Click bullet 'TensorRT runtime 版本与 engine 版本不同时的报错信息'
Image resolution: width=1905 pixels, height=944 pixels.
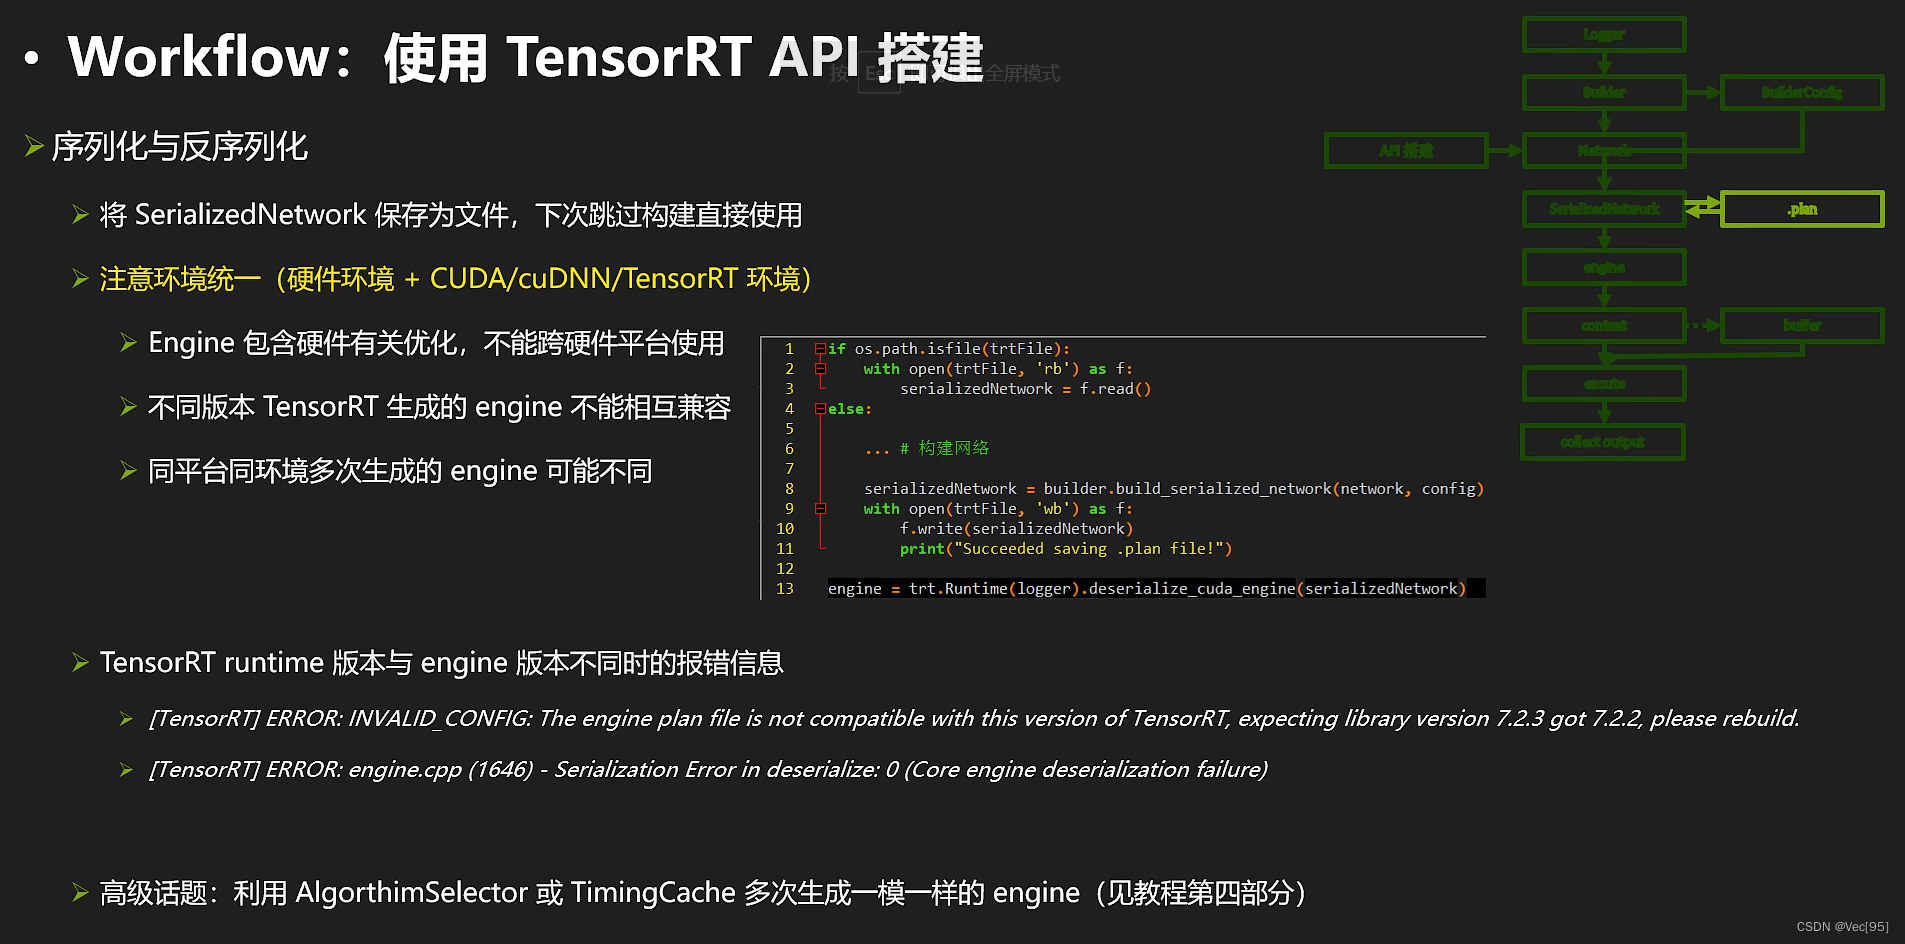(x=441, y=663)
